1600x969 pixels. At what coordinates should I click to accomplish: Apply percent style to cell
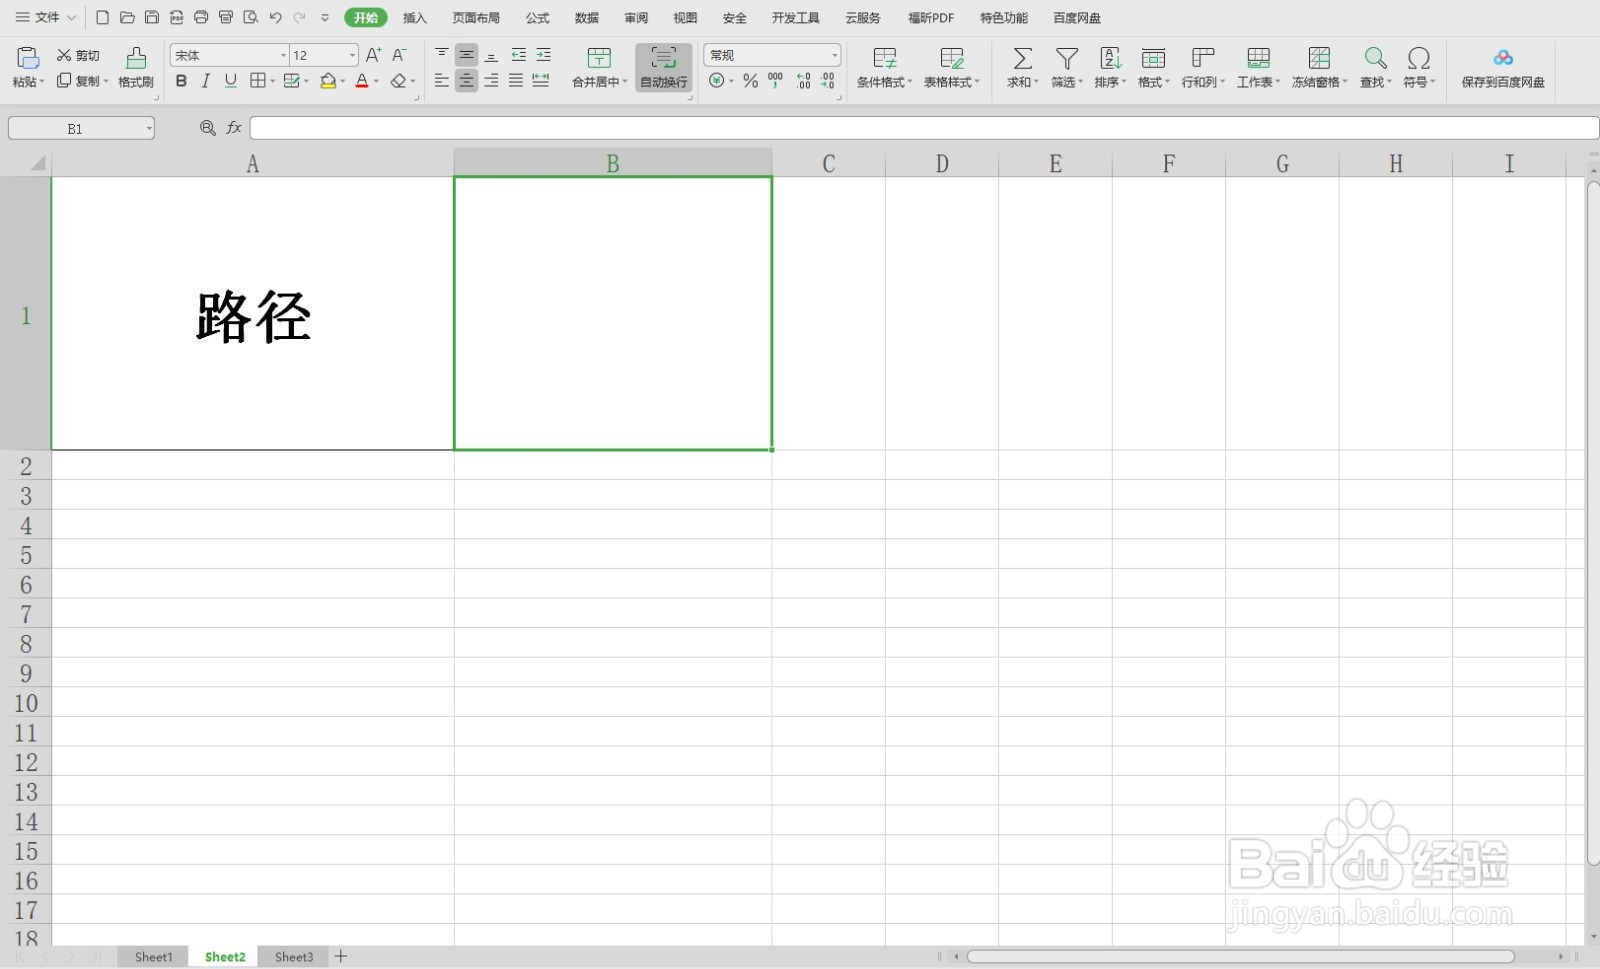[750, 81]
